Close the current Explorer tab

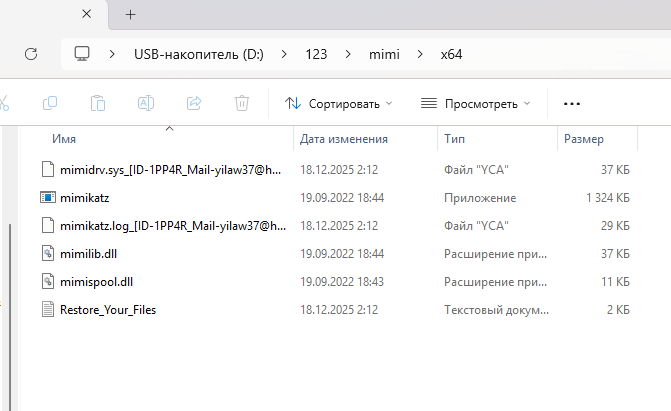tap(86, 14)
